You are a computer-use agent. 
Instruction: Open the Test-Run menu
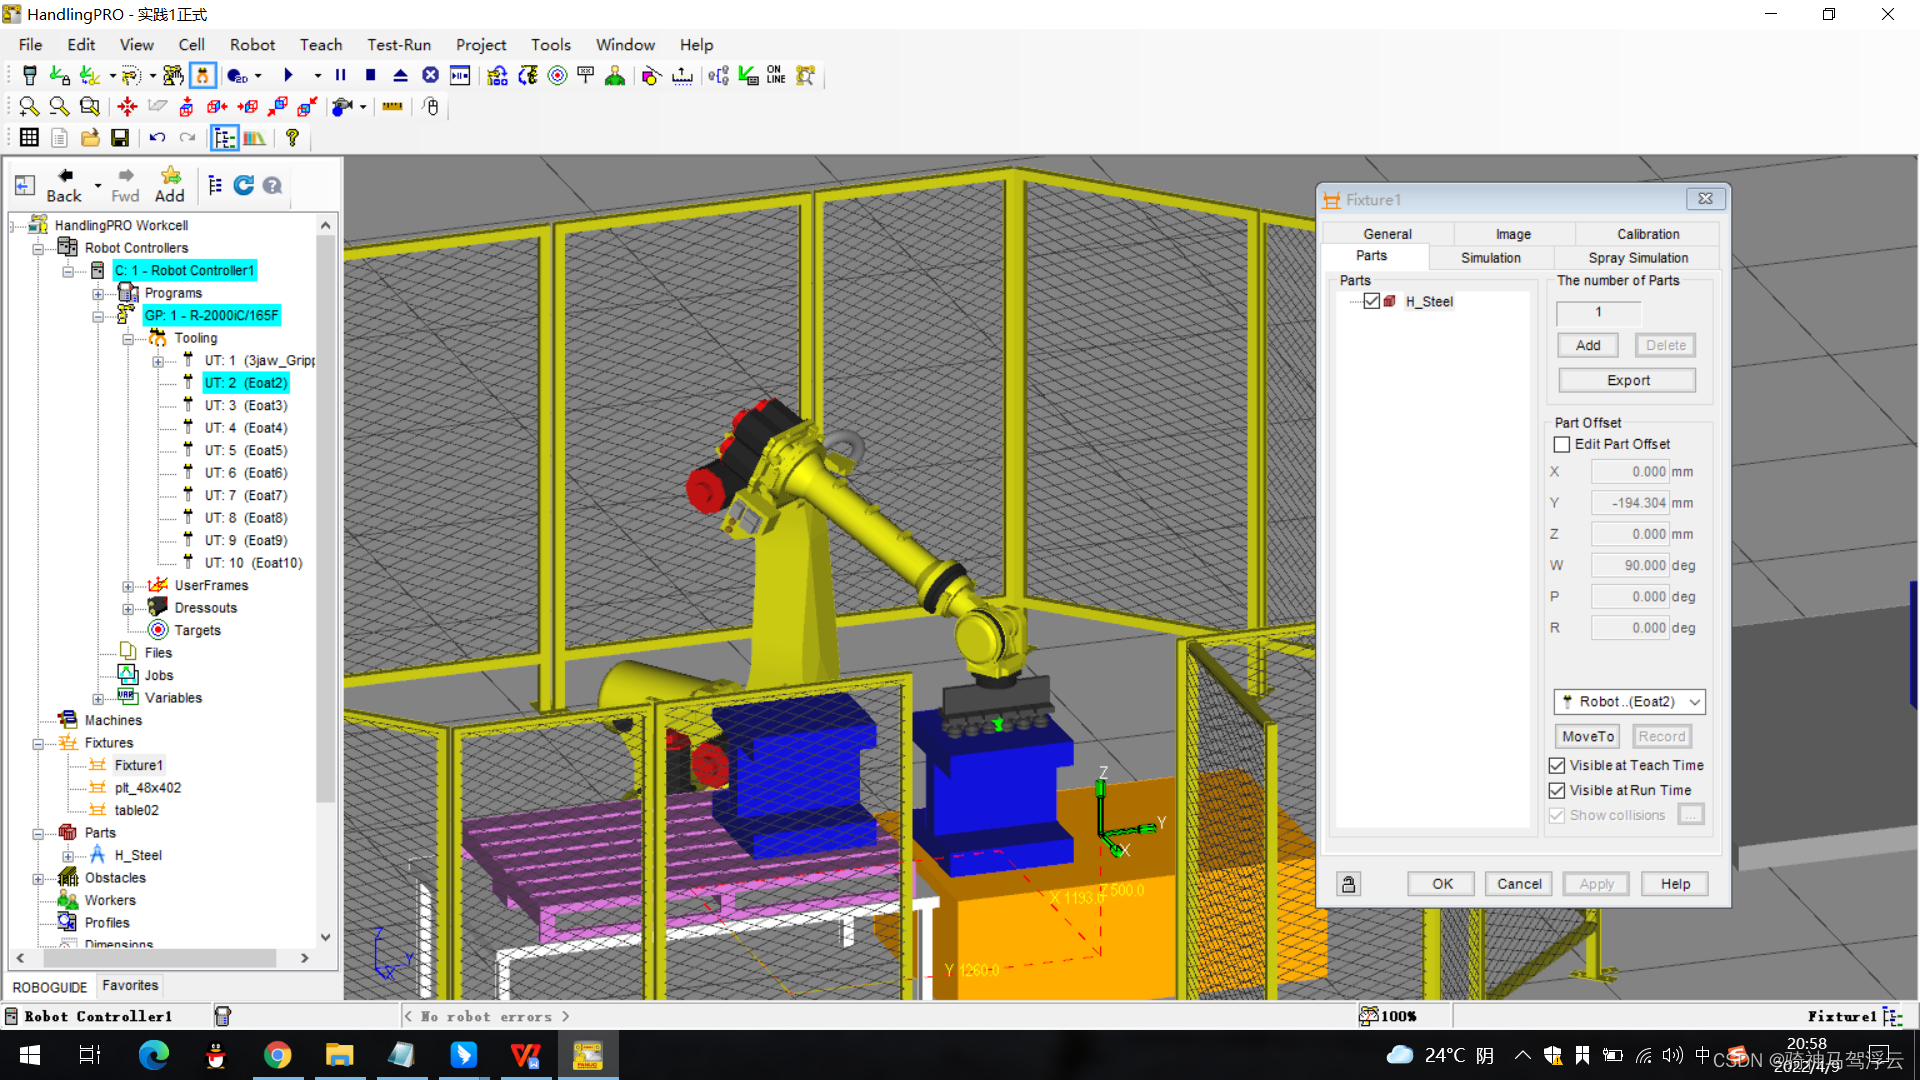399,45
